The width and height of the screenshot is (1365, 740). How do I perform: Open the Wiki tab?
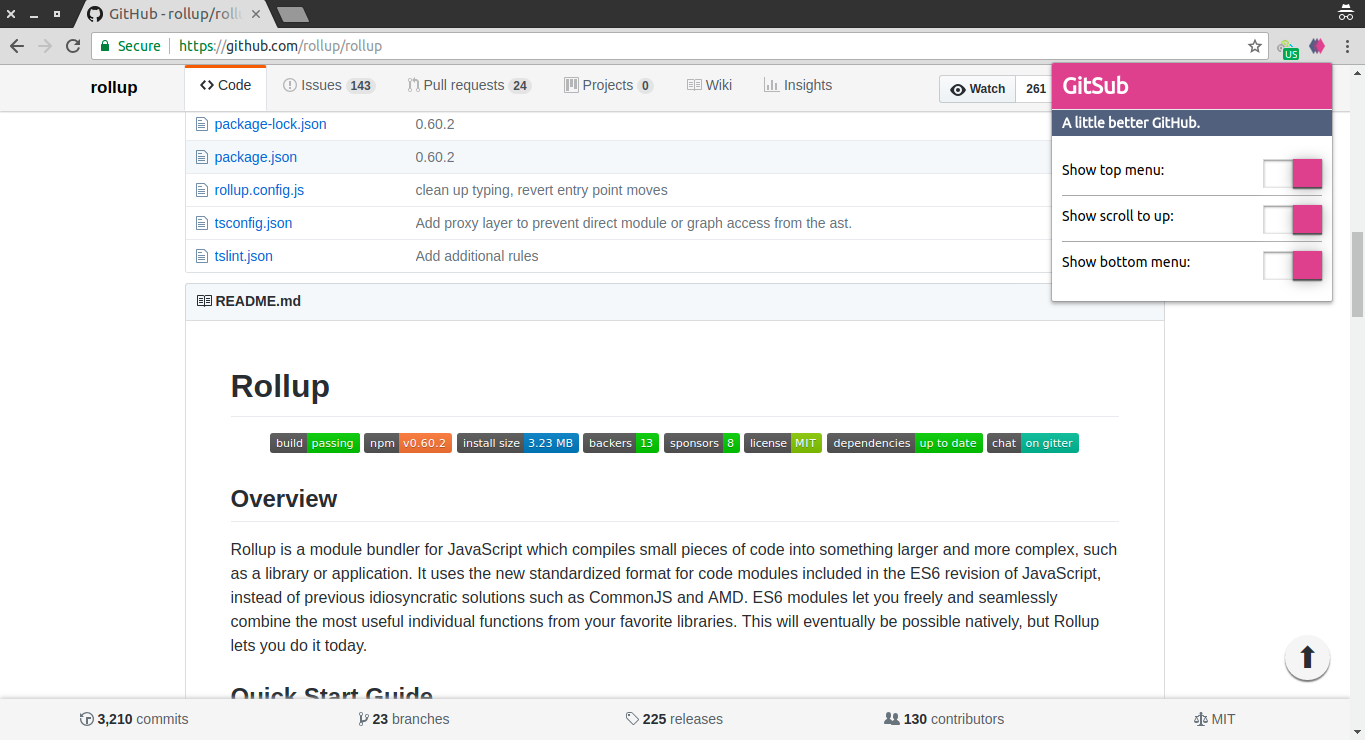tap(709, 86)
